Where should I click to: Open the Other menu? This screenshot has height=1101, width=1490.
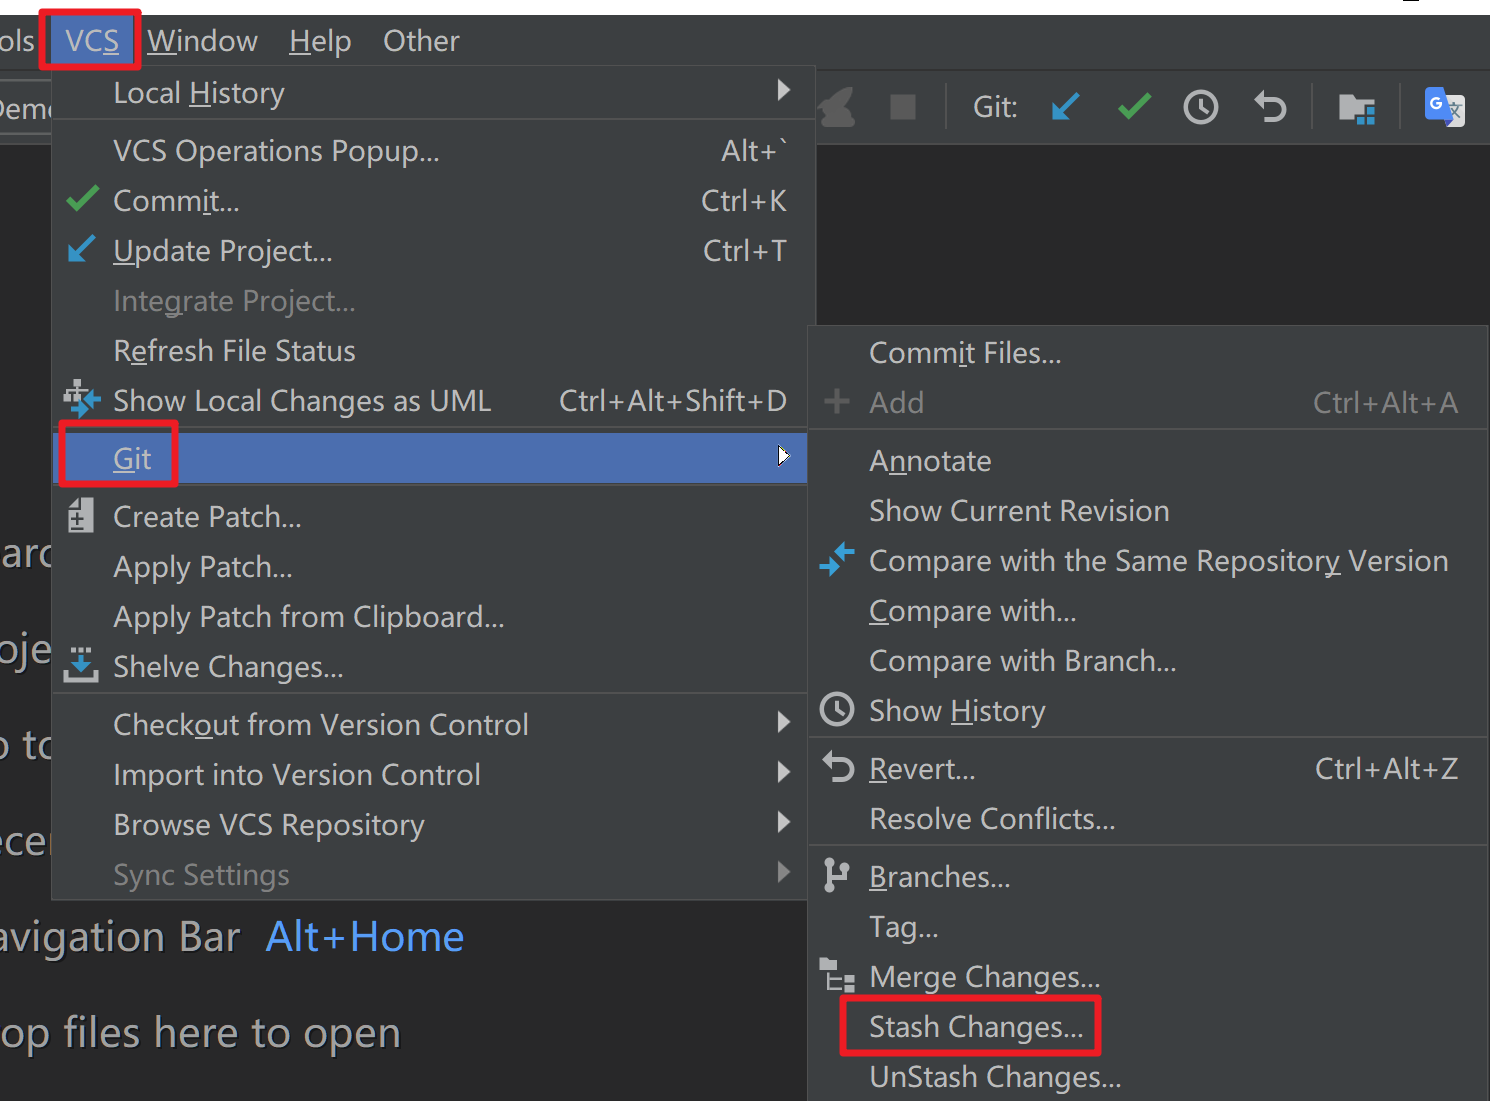tap(421, 41)
